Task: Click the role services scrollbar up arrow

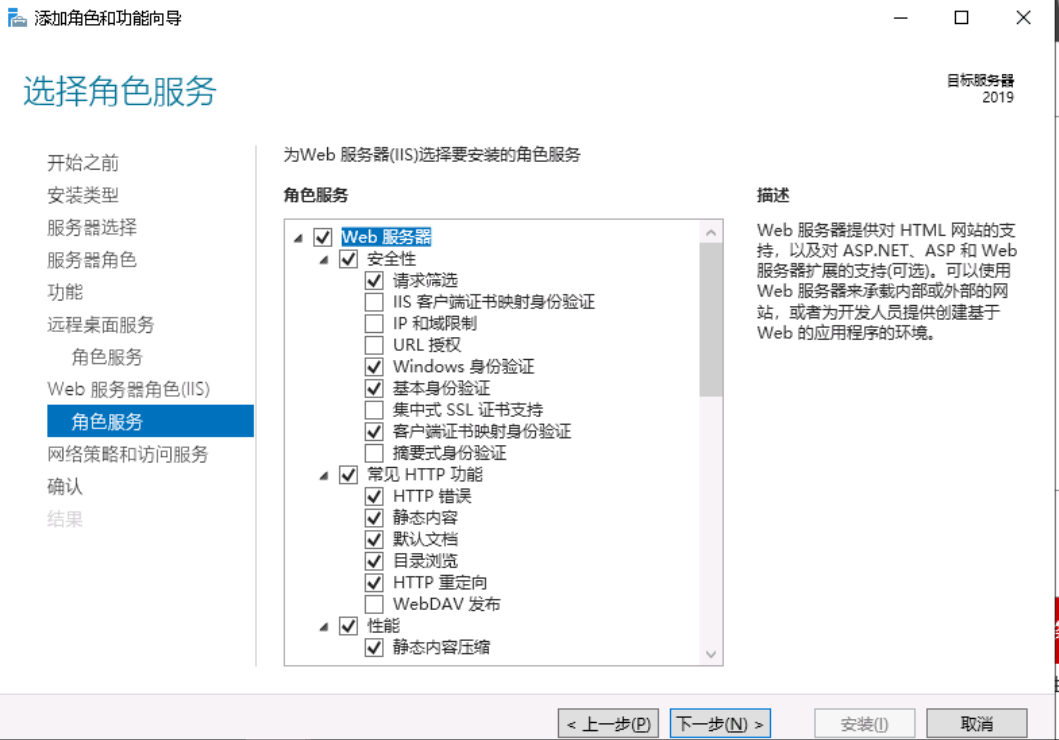Action: [711, 232]
